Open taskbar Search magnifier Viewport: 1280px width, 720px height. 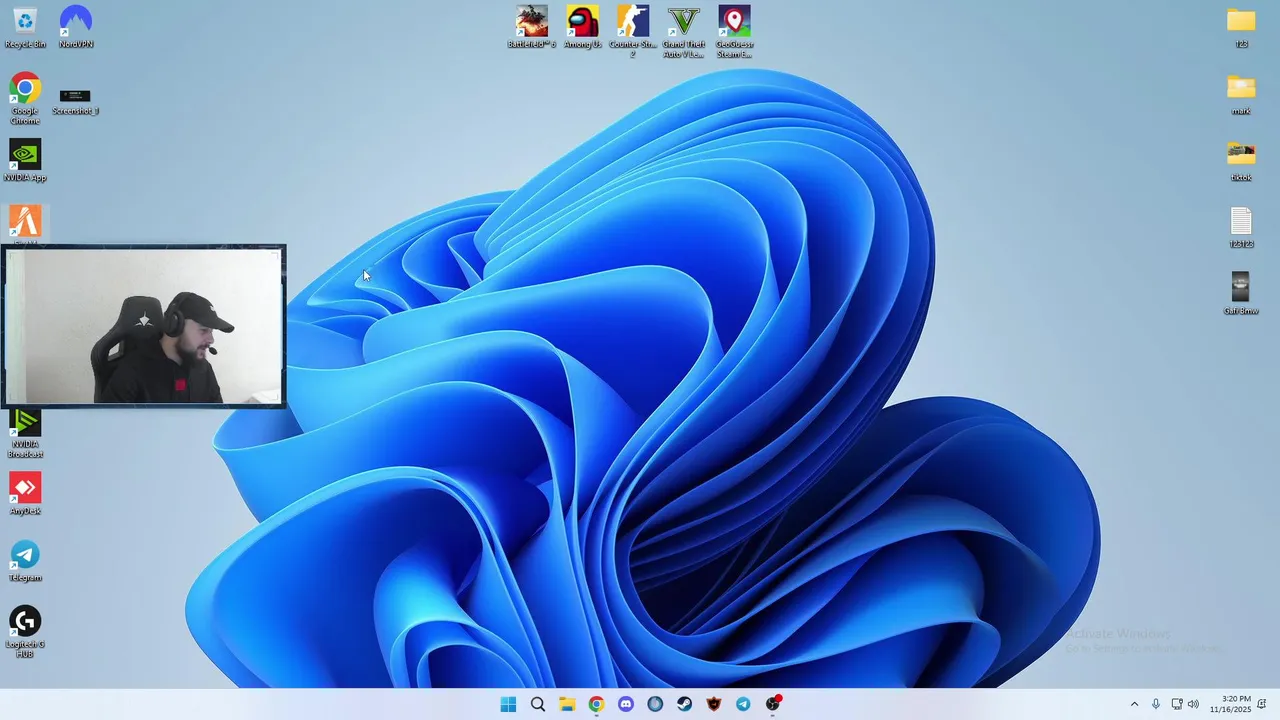(537, 704)
